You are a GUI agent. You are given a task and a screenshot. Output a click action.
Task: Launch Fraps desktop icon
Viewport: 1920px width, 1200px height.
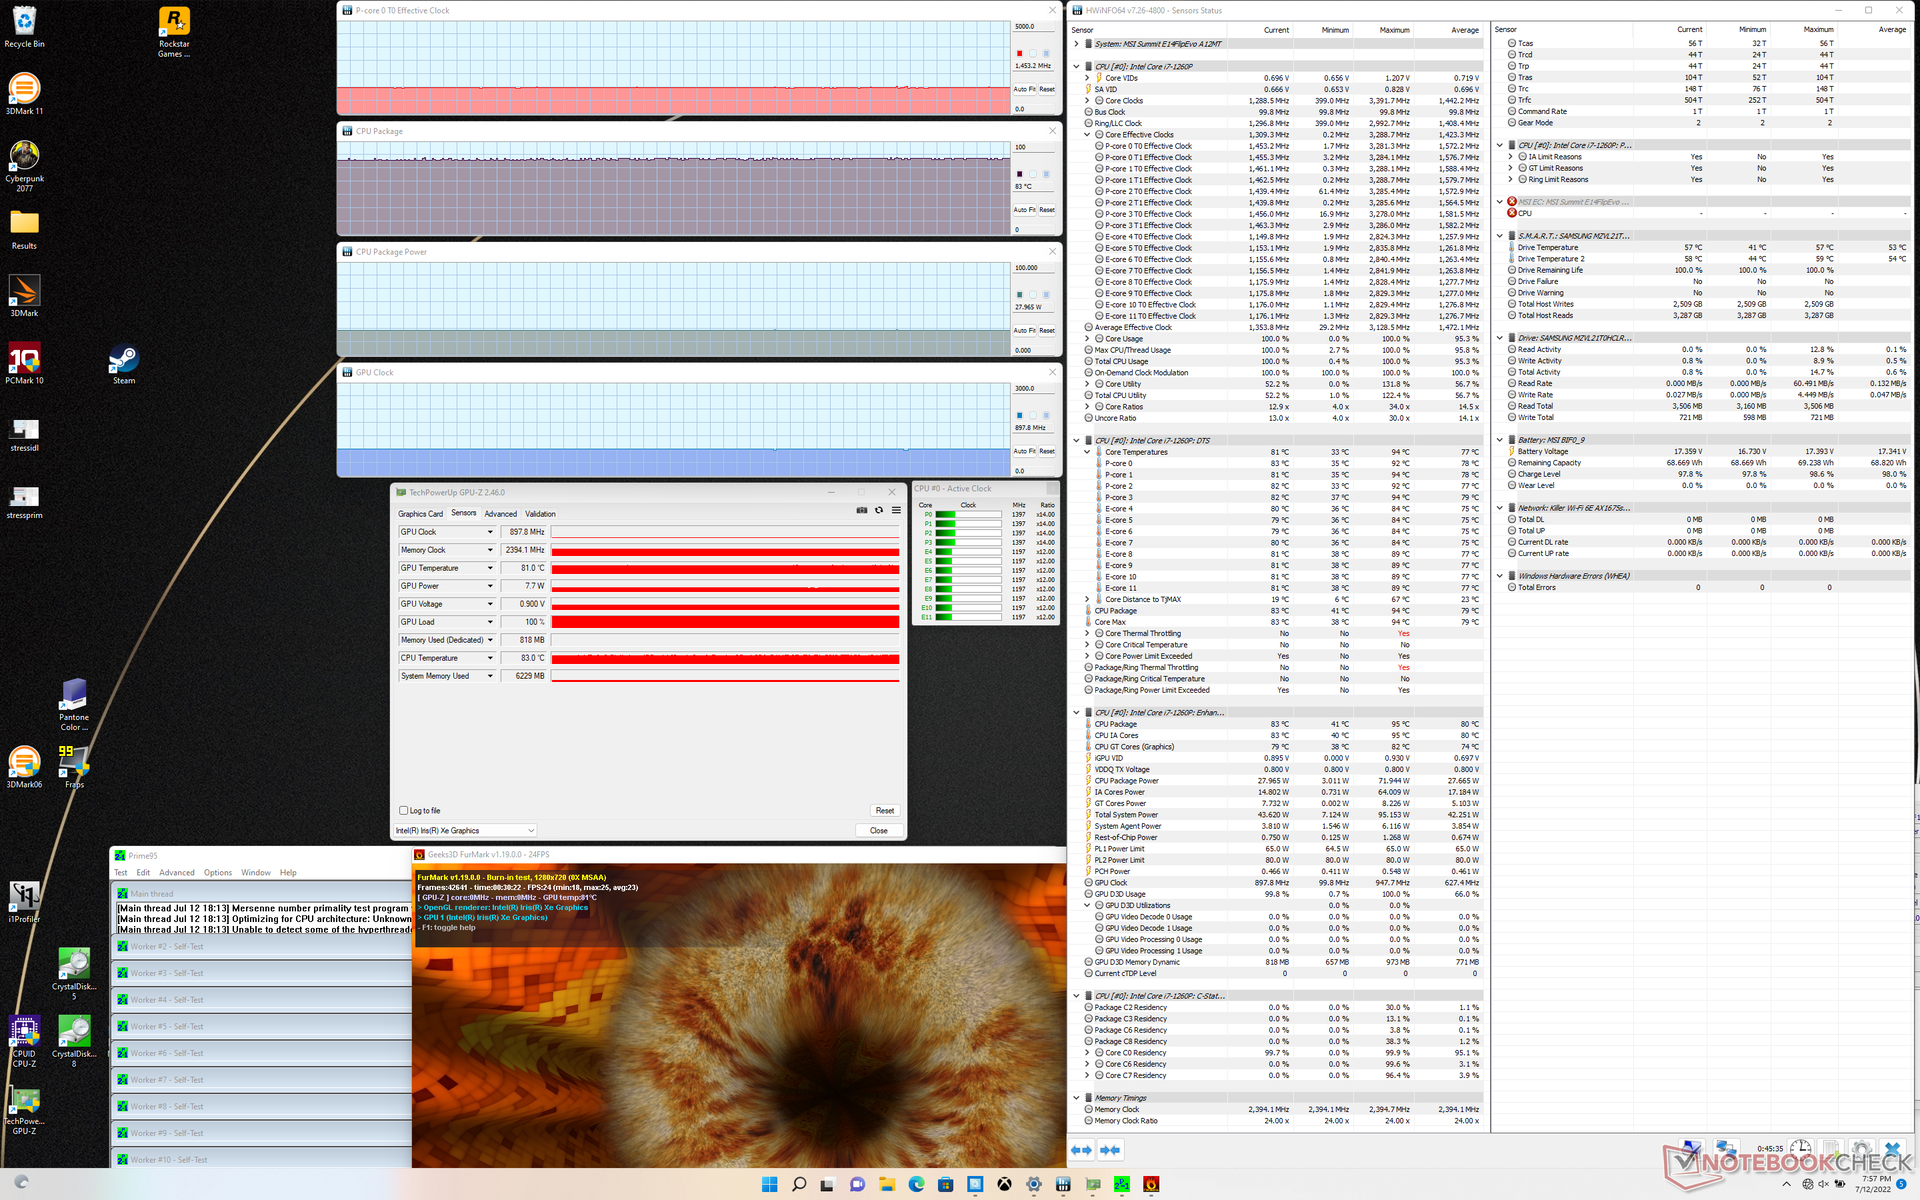tap(74, 767)
